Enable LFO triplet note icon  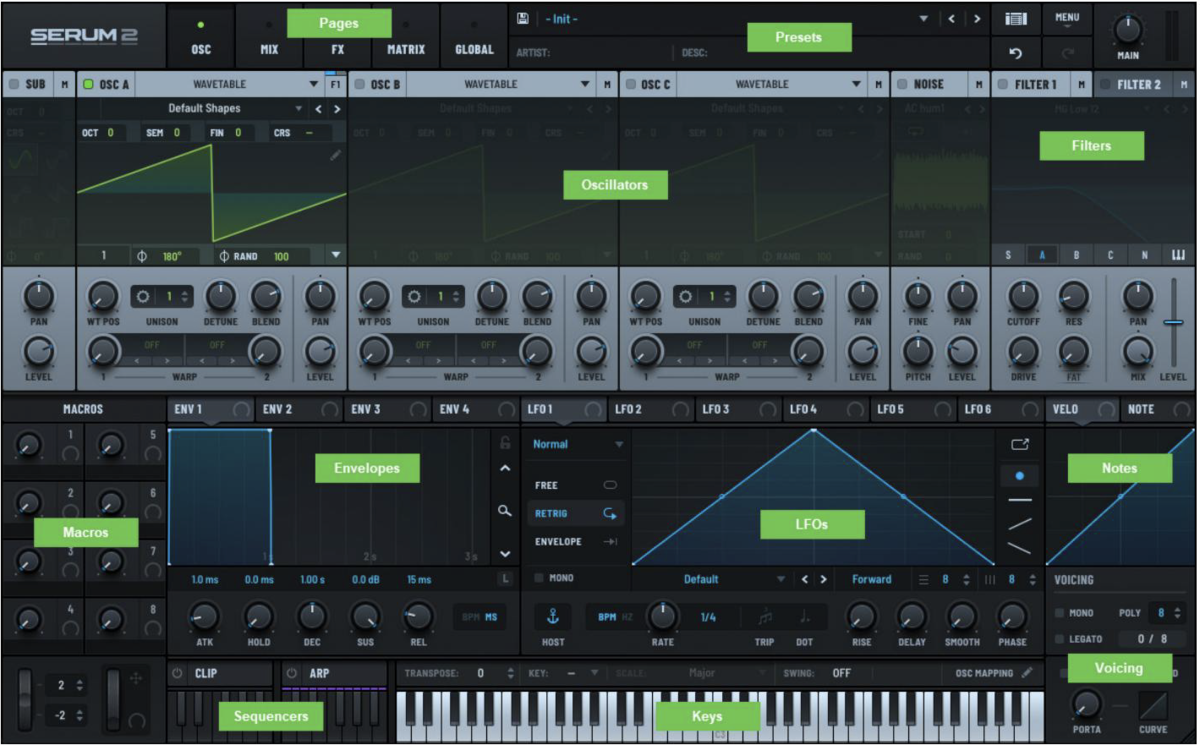(765, 617)
